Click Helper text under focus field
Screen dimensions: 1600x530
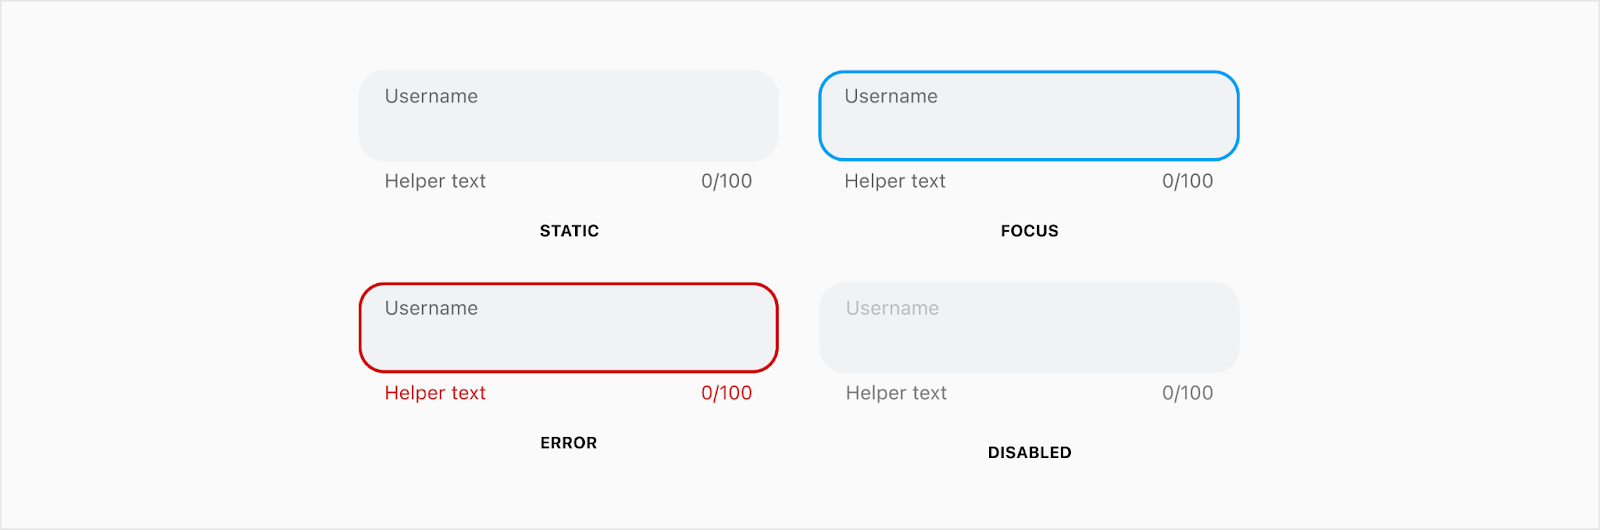(x=895, y=181)
